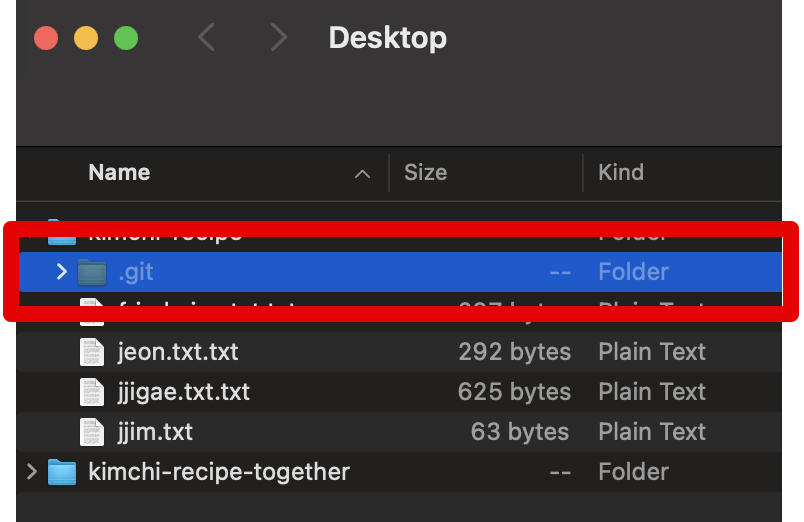Image resolution: width=804 pixels, height=522 pixels.
Task: Click the jjigae.txt.txt document icon
Action: (x=92, y=392)
